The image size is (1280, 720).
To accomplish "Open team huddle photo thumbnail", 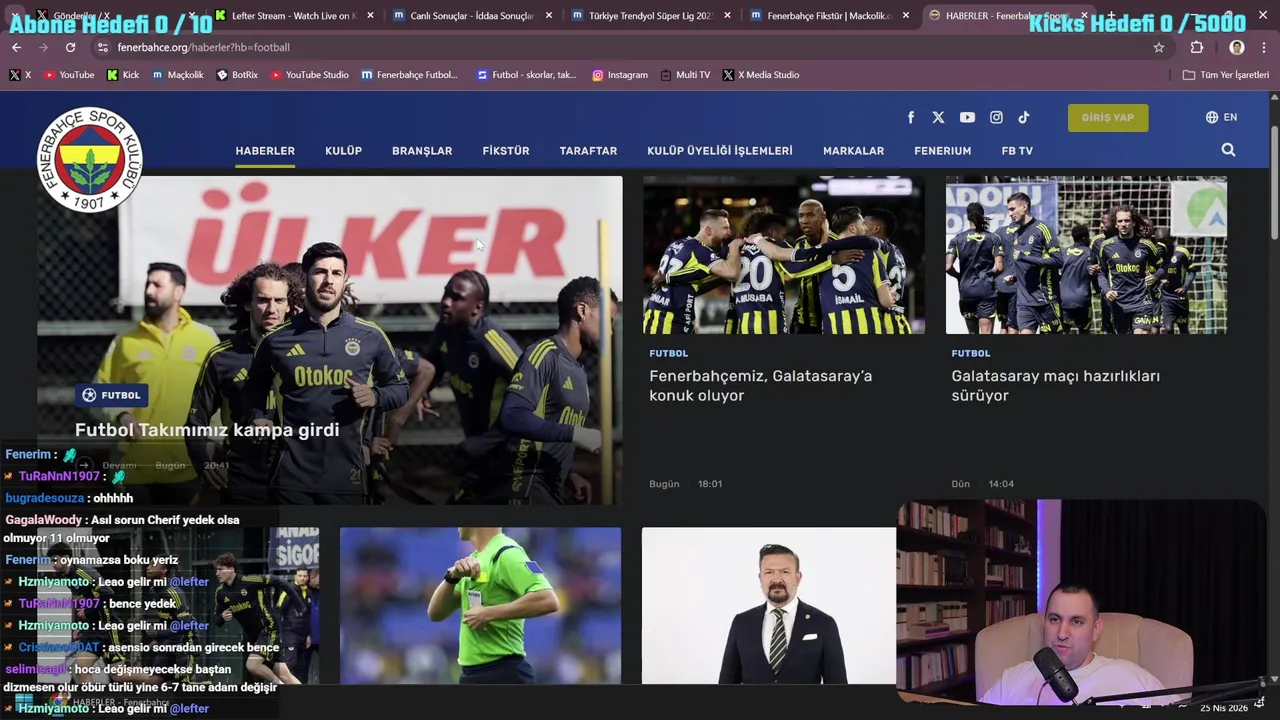I will tap(784, 255).
